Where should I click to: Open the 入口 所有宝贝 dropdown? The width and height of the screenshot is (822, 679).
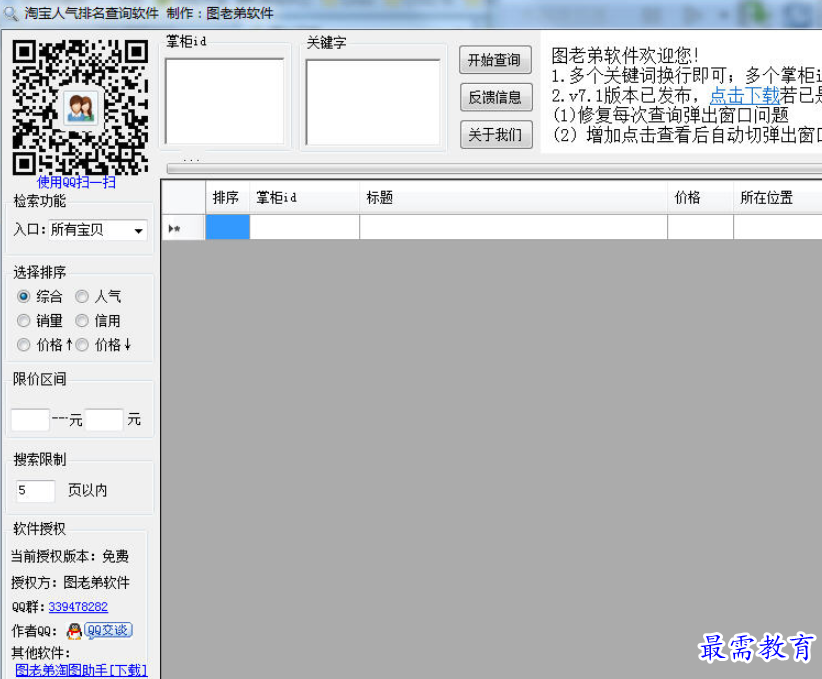pyautogui.click(x=99, y=230)
